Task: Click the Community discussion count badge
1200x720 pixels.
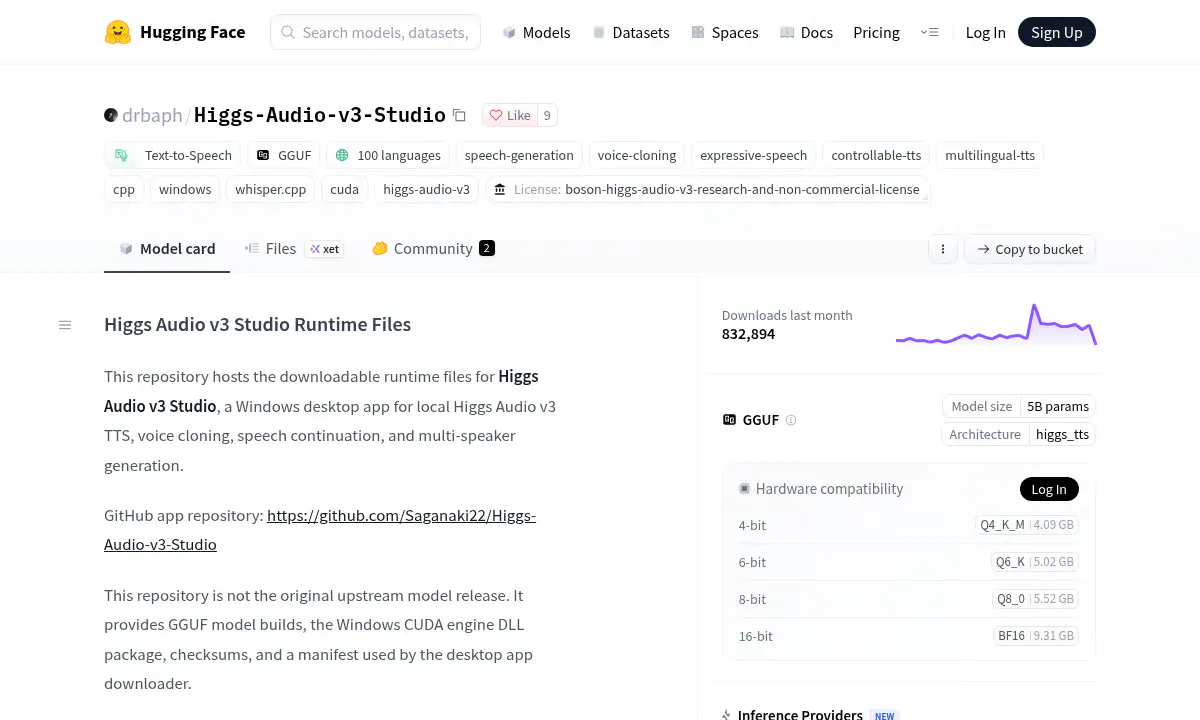Action: (x=487, y=248)
